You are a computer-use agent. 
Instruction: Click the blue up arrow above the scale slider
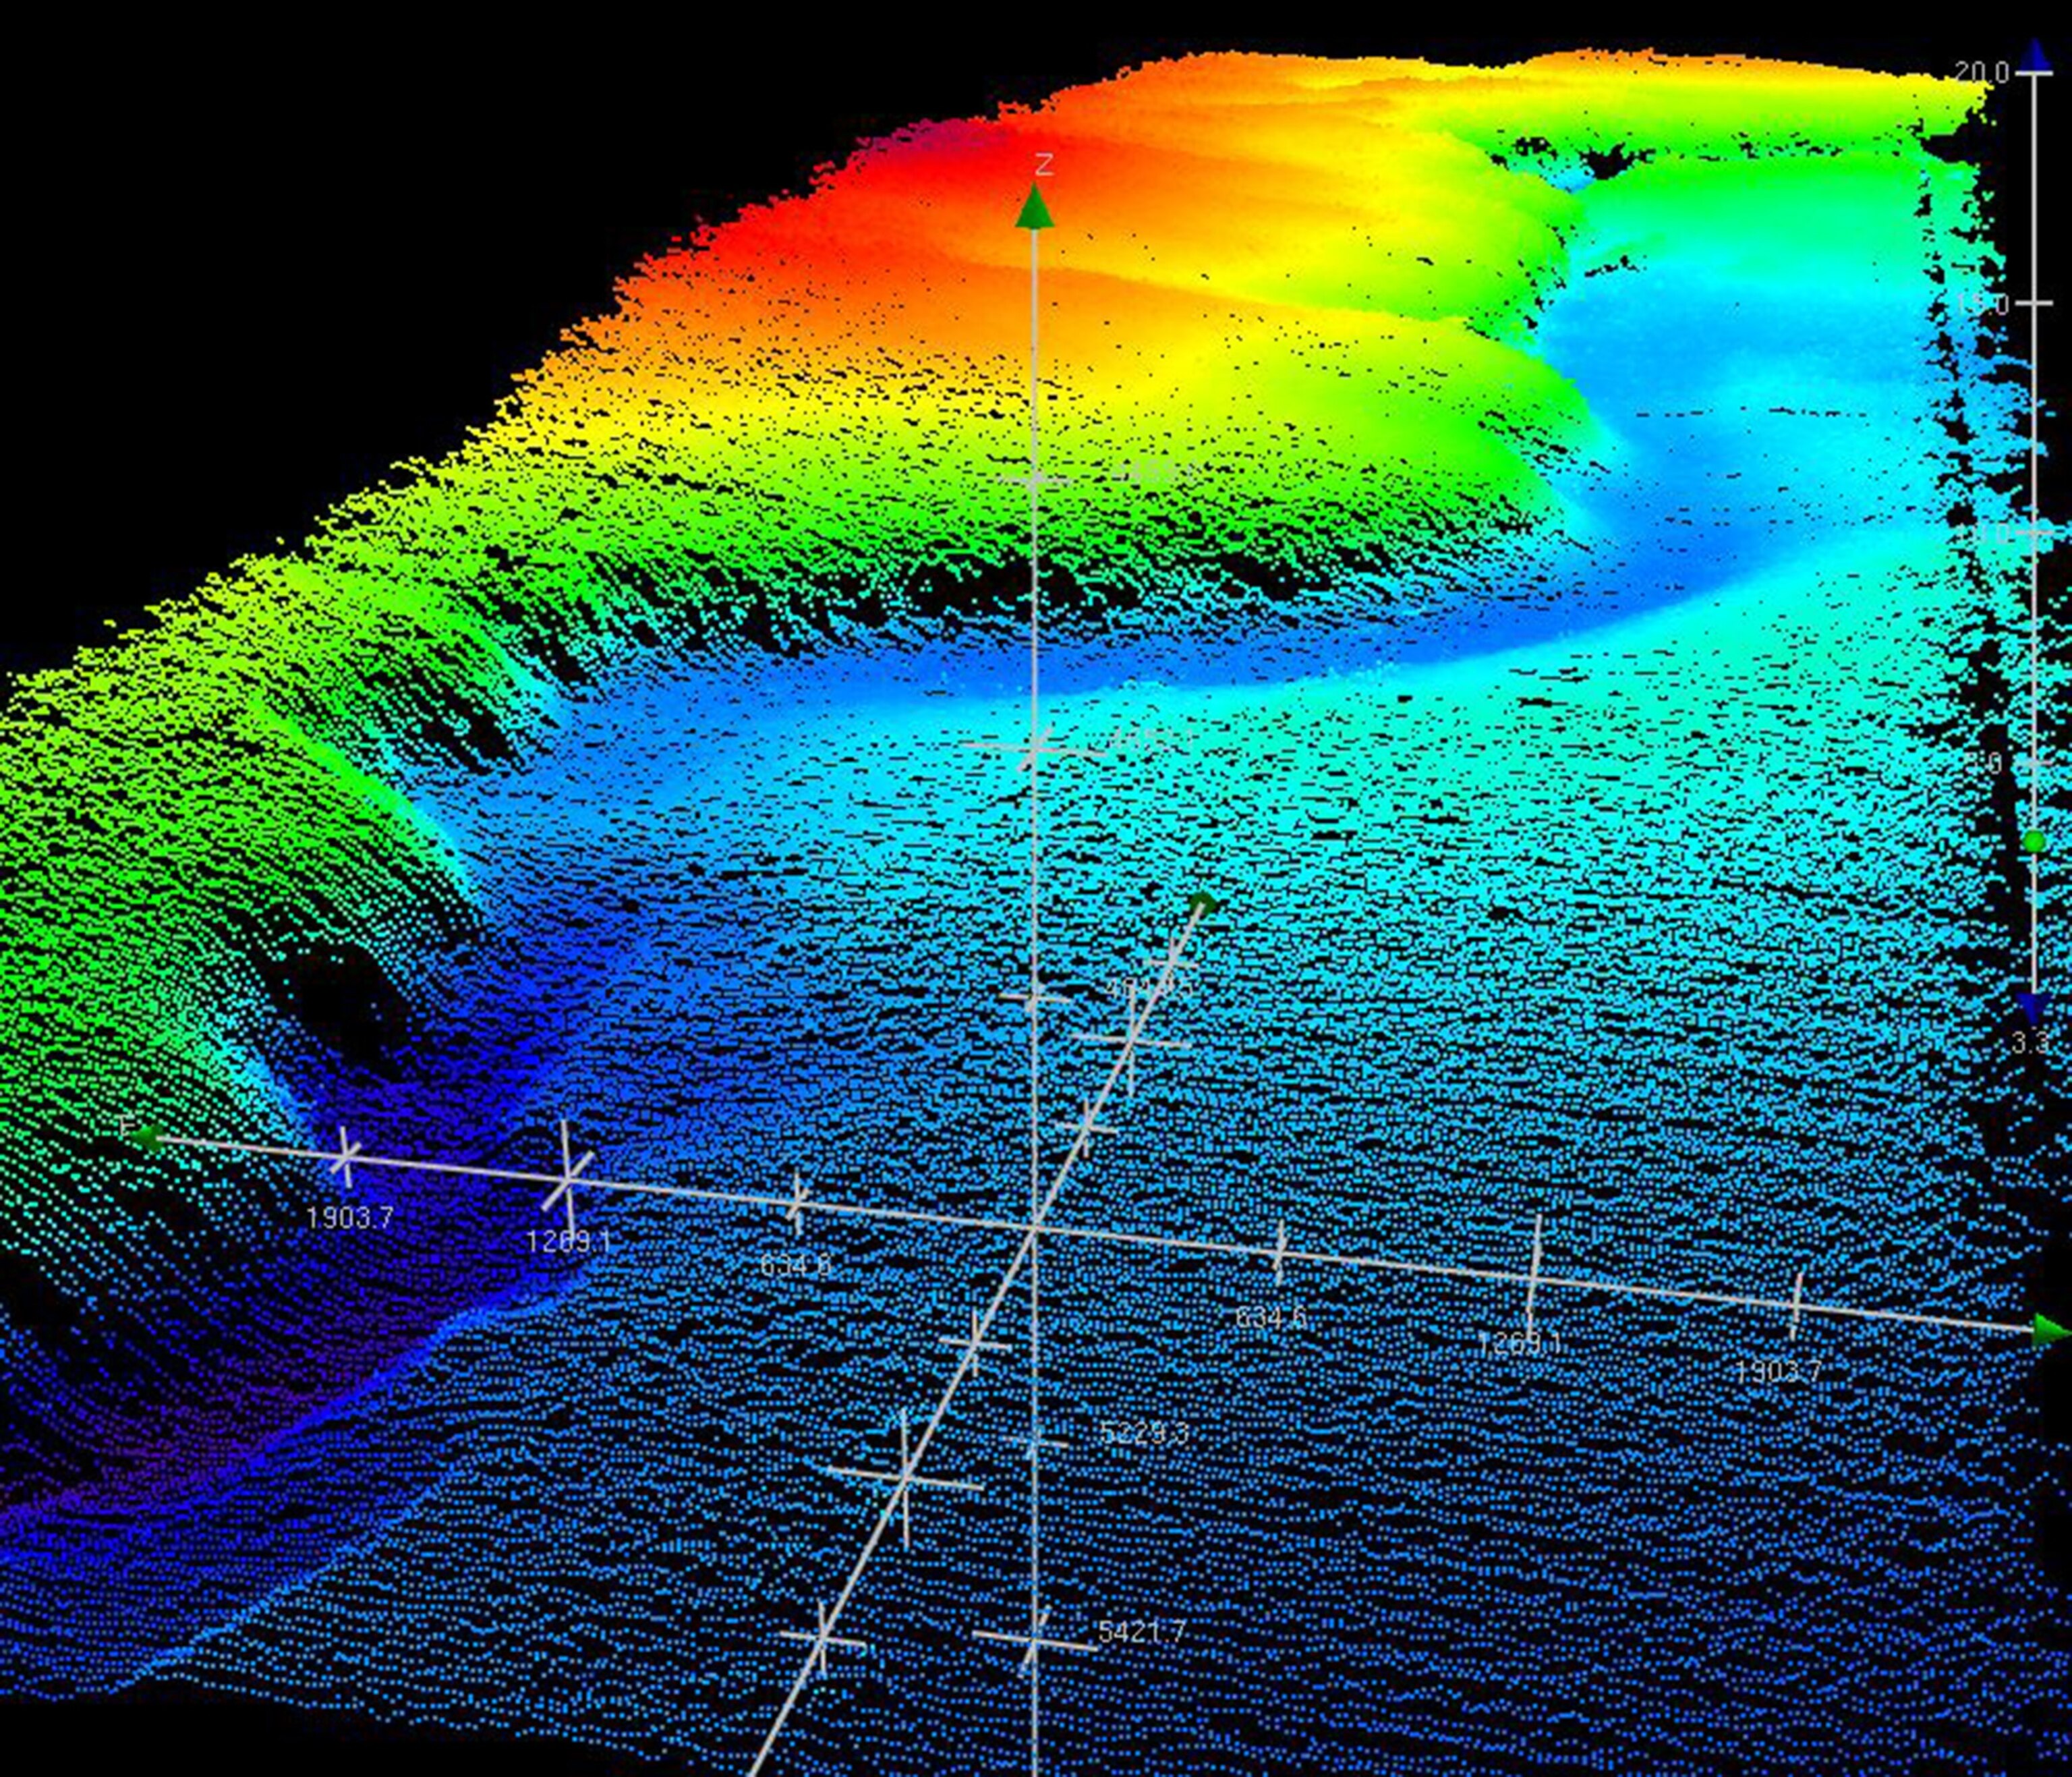2034,55
